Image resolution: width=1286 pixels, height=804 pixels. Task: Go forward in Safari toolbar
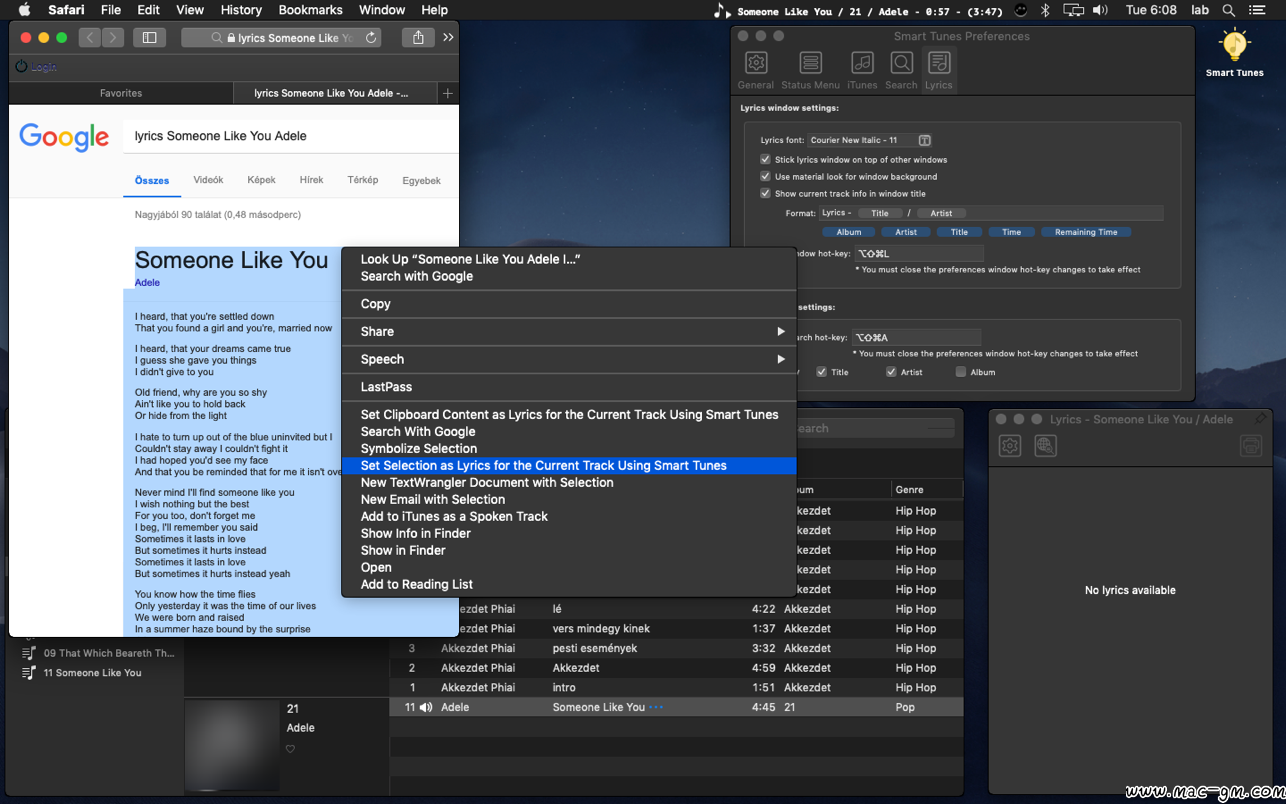(x=113, y=37)
